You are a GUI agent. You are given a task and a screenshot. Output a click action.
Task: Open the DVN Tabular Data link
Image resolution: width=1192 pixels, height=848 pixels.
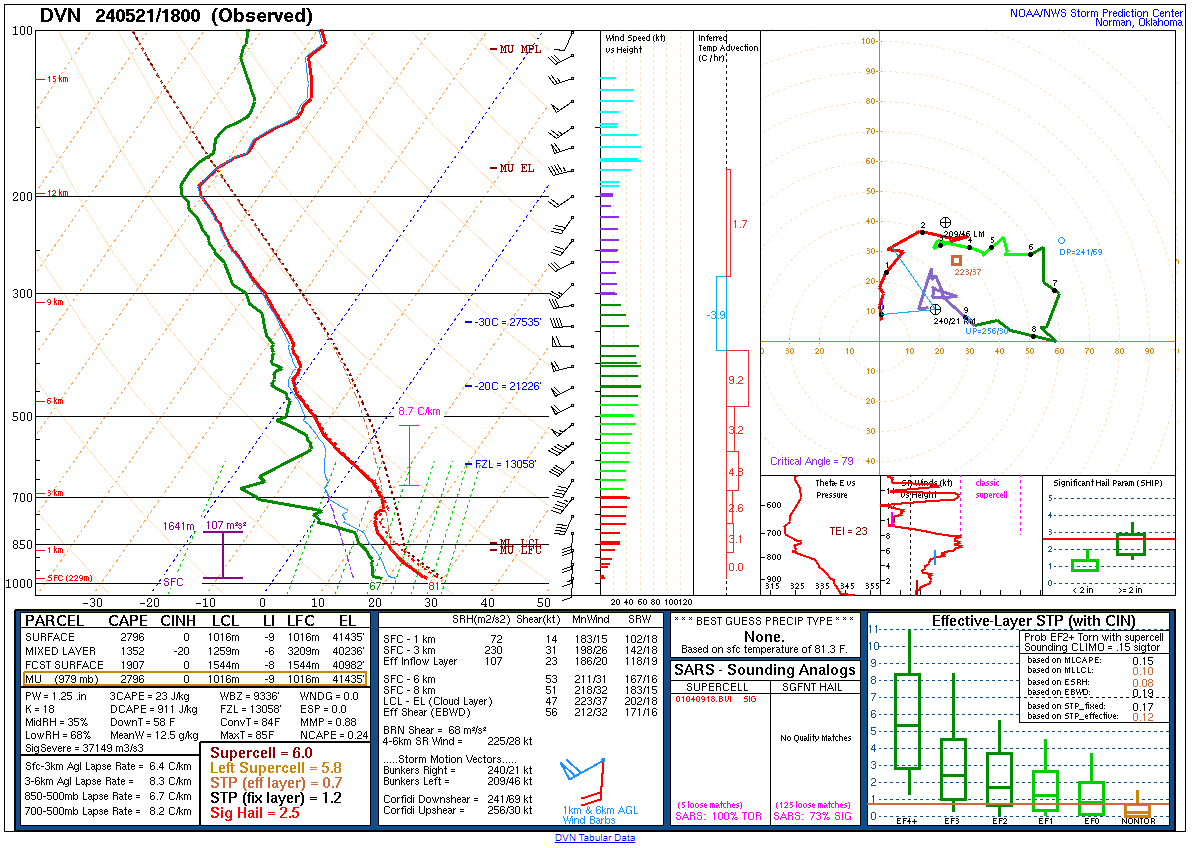point(595,838)
